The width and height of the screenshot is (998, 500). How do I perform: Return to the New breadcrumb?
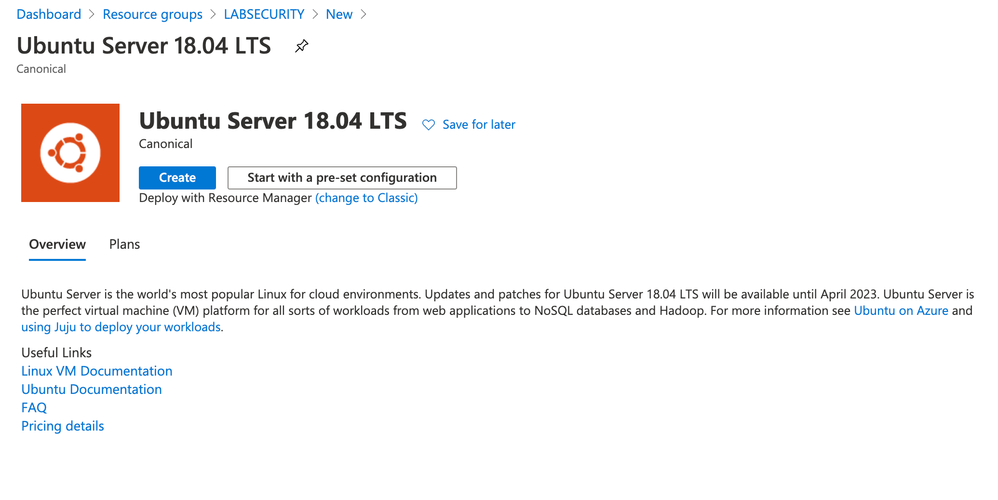[x=339, y=14]
